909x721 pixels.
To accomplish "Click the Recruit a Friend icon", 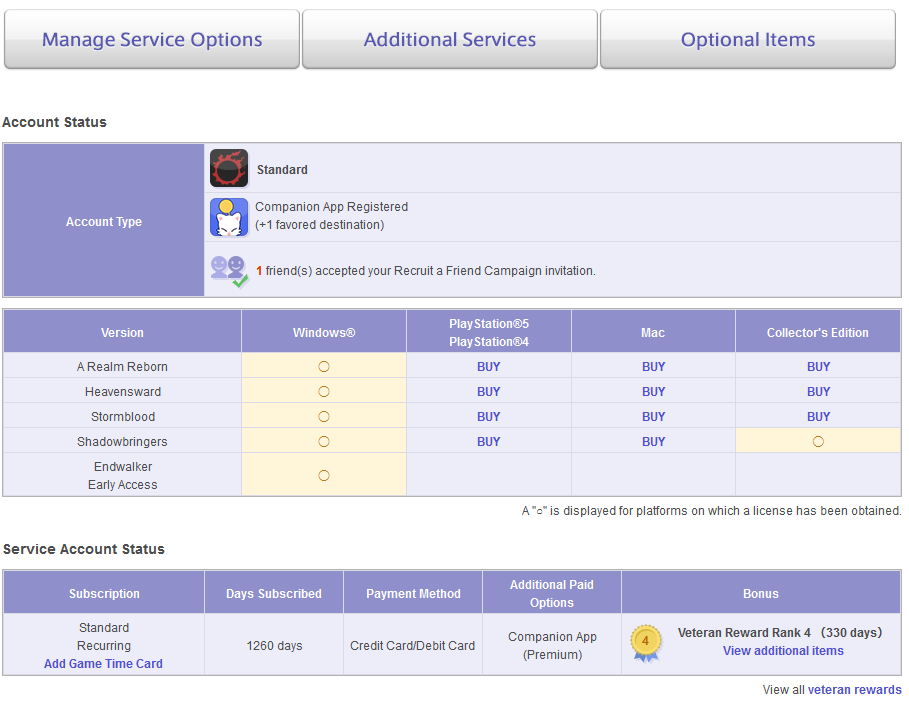I will [230, 271].
